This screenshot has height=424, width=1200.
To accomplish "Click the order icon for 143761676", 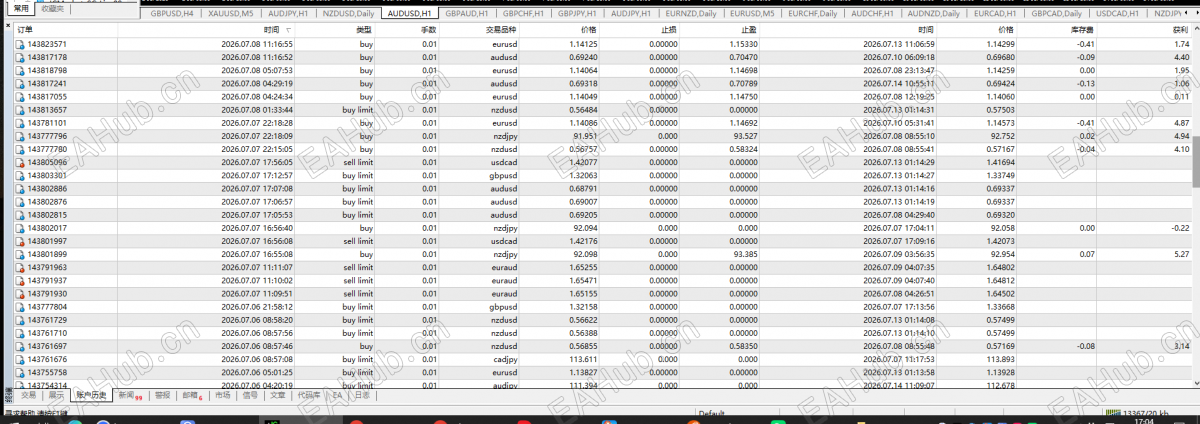I will point(20,359).
